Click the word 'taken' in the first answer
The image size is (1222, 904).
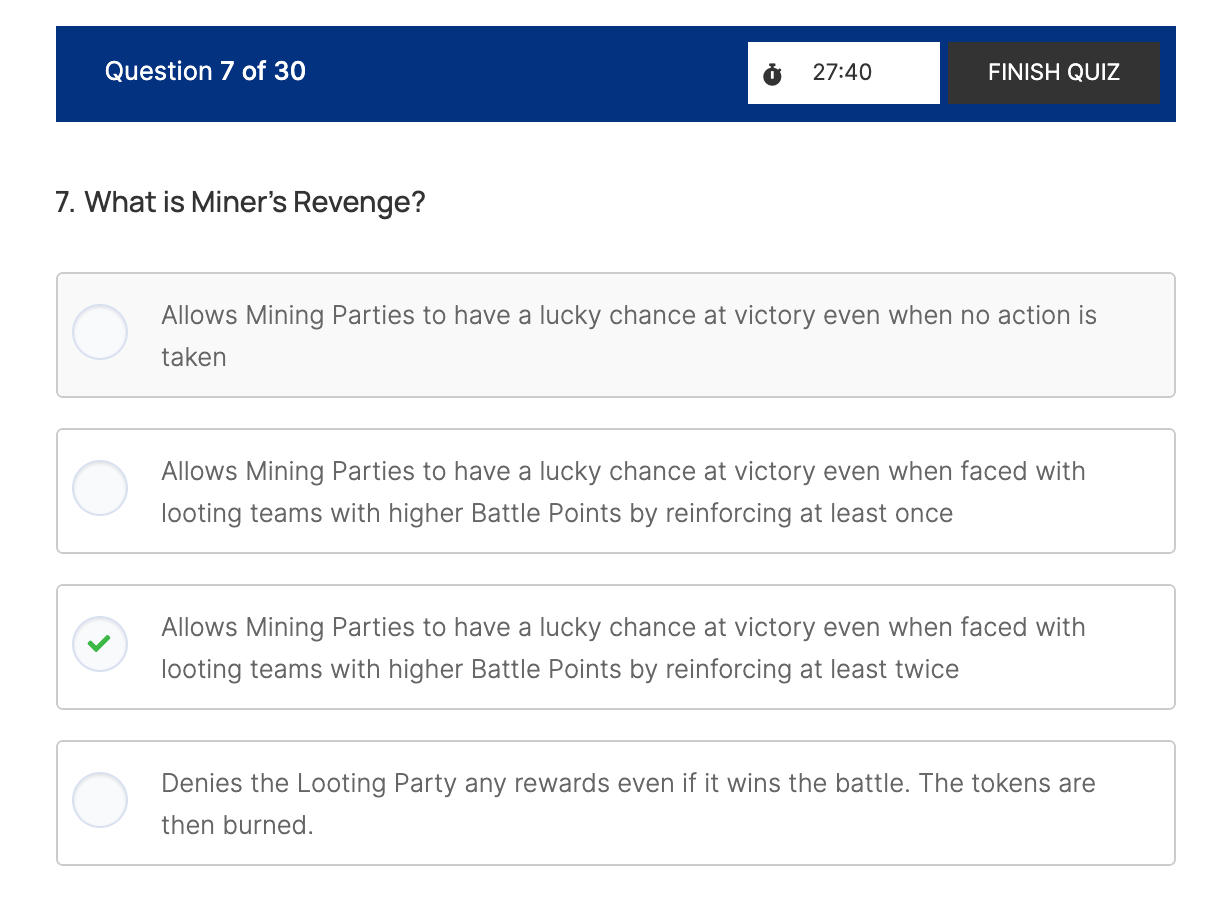pos(194,357)
